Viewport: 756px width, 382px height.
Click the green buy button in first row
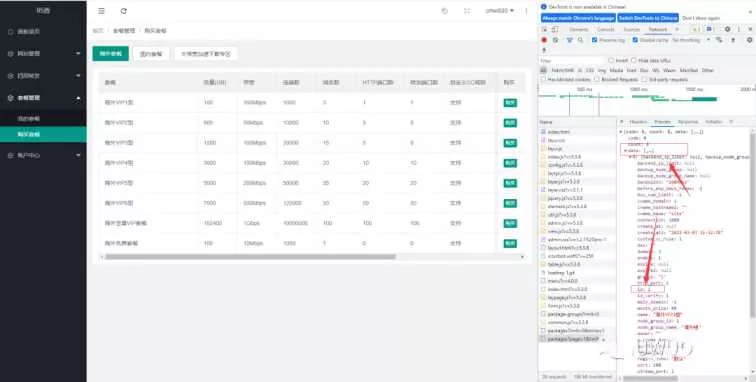pos(510,103)
